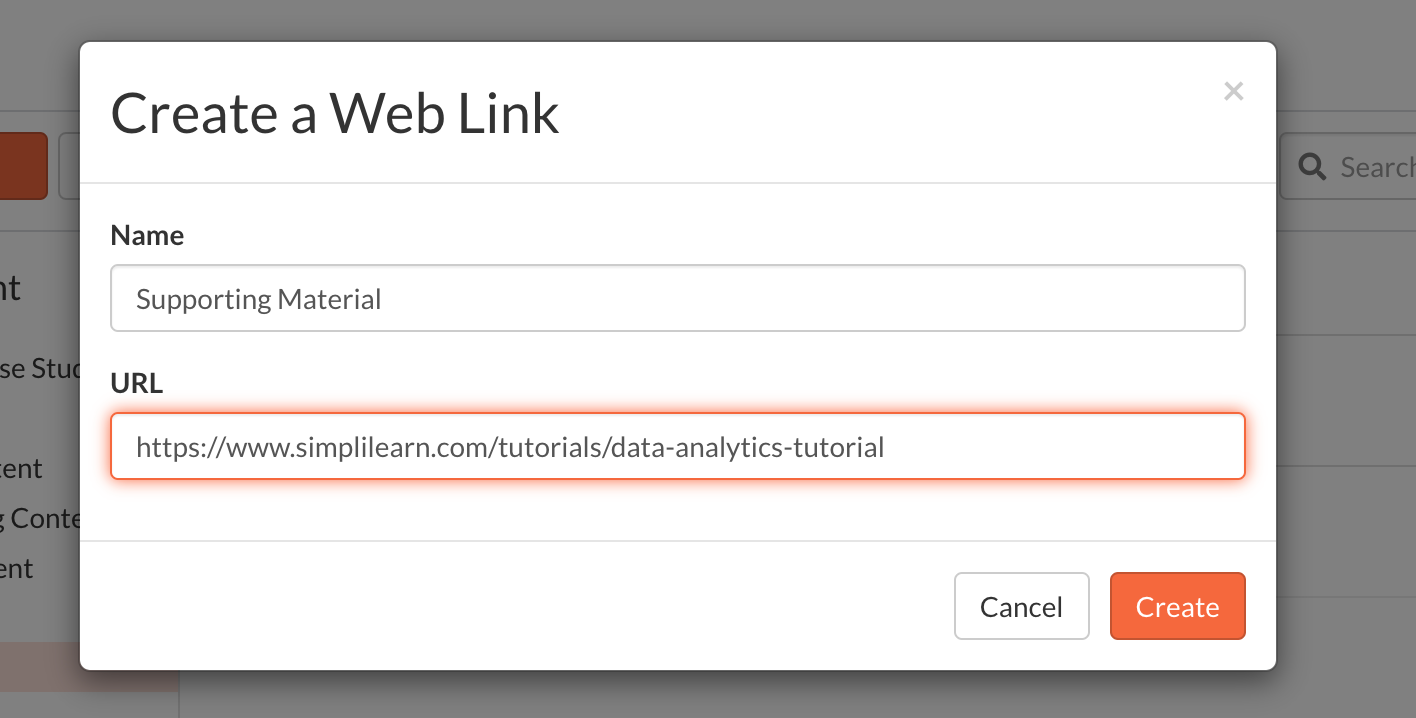1416x718 pixels.
Task: Click the large sidebar heading ending "nt"
Action: [x=11, y=288]
